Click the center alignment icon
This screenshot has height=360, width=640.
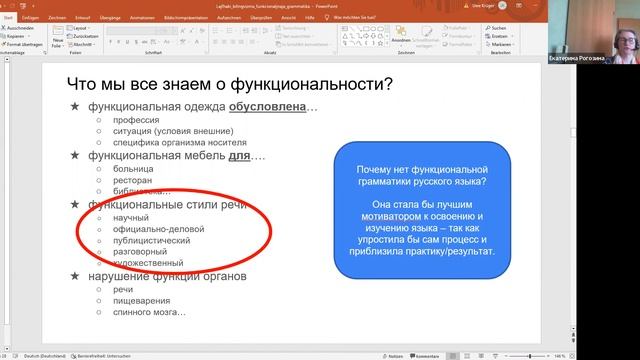pos(224,42)
